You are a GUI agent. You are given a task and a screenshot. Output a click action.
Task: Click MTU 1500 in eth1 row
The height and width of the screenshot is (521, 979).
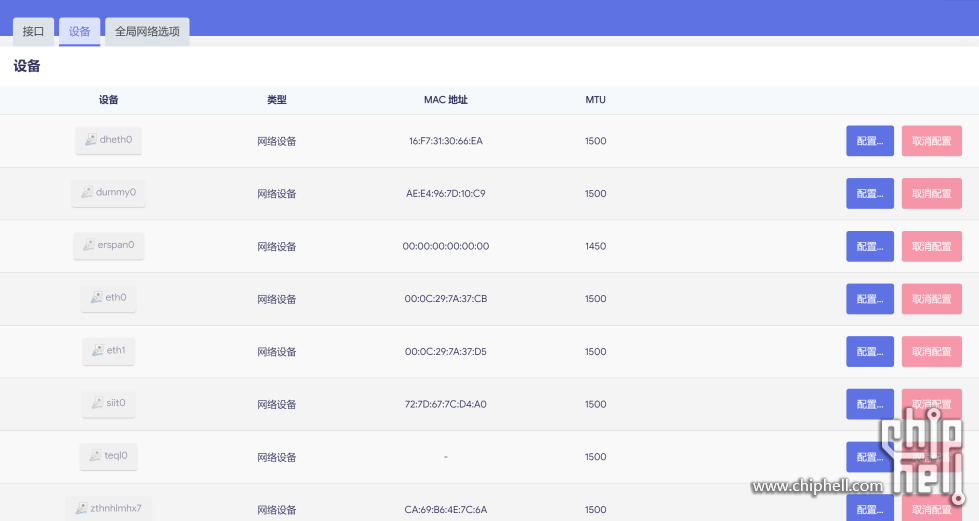tap(596, 351)
